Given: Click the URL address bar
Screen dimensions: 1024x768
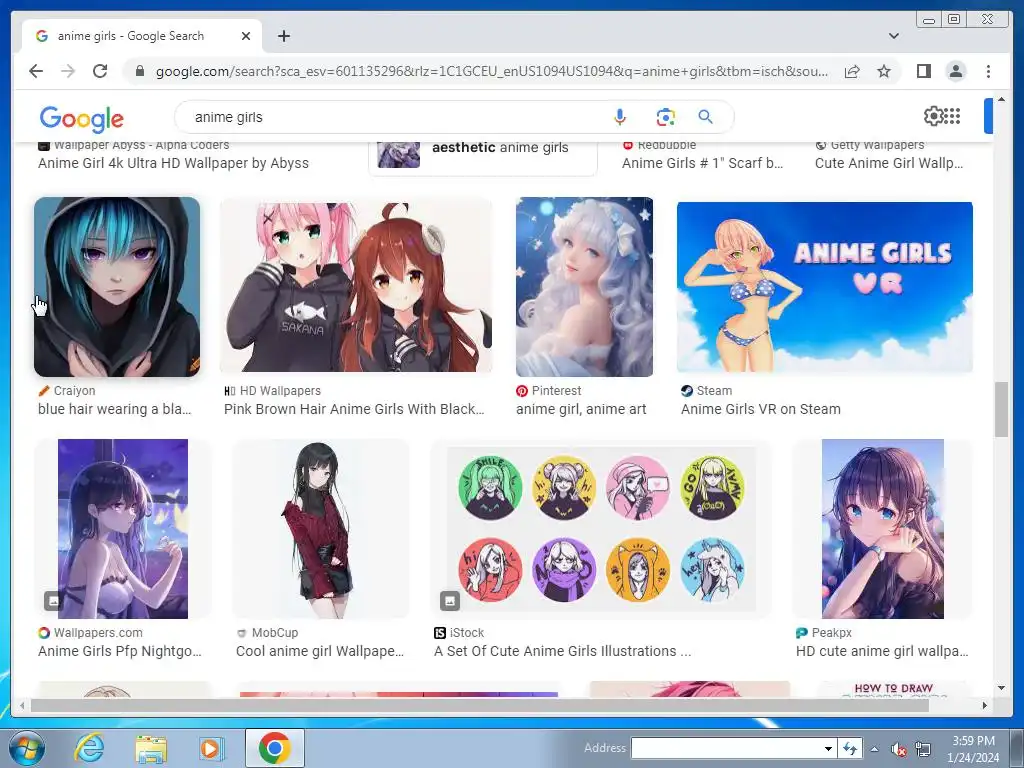Looking at the screenshot, I should [491, 71].
